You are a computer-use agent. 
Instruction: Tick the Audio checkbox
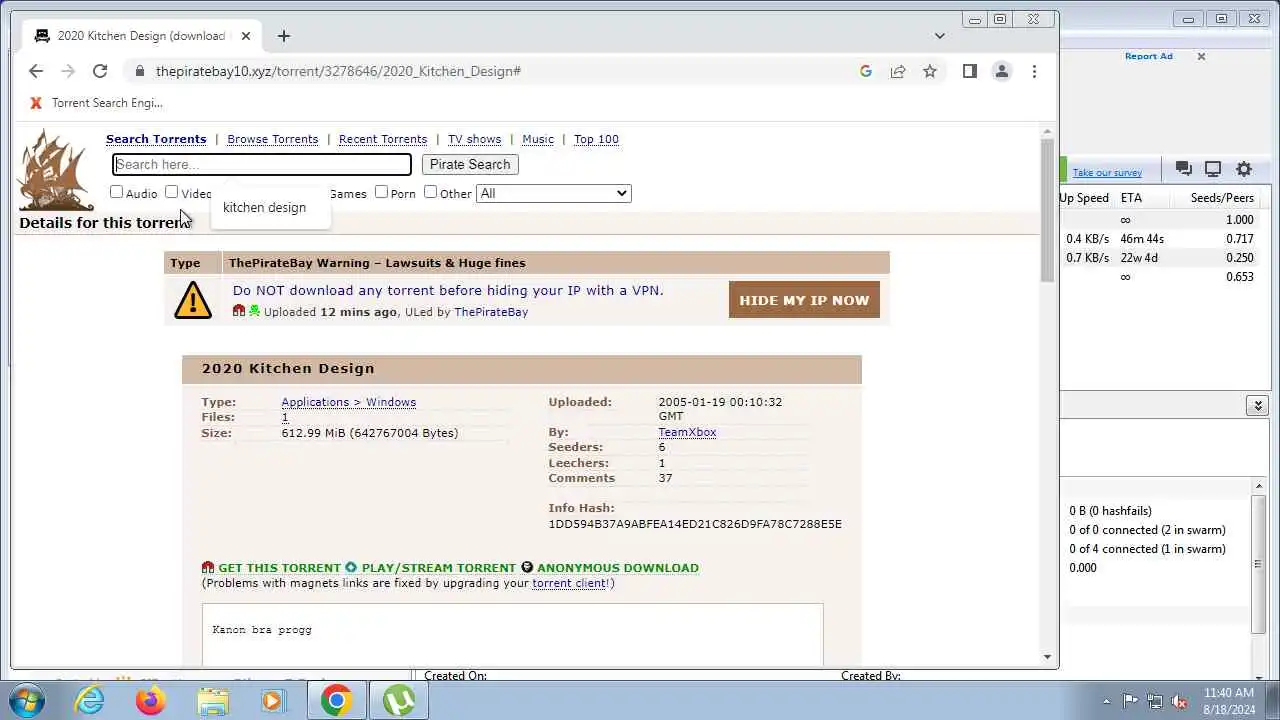[x=116, y=192]
